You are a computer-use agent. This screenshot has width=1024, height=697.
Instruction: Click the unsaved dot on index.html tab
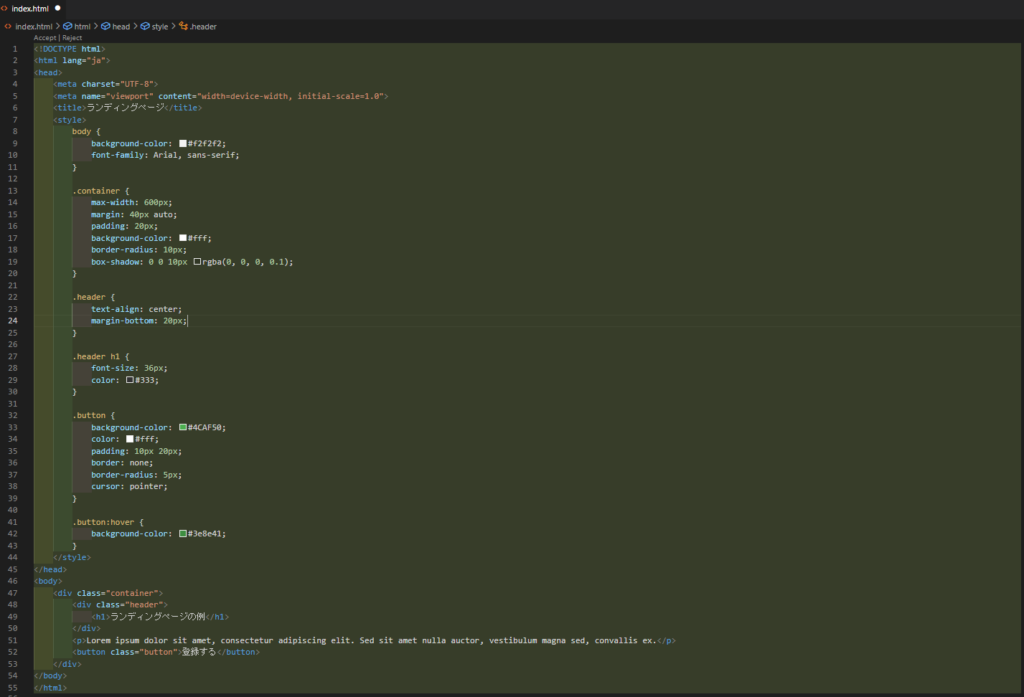click(x=57, y=8)
